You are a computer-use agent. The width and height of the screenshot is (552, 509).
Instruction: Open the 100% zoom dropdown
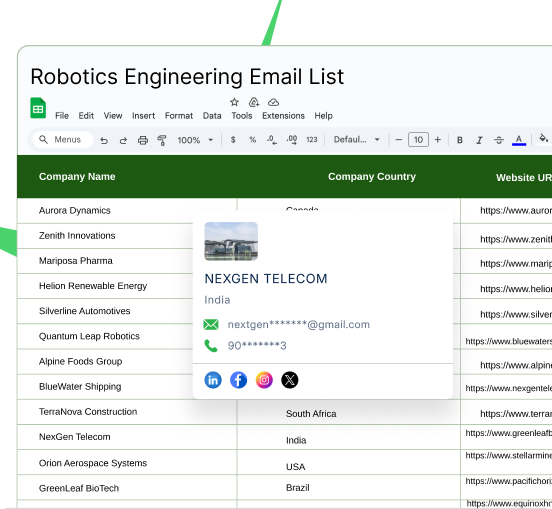[x=195, y=140]
